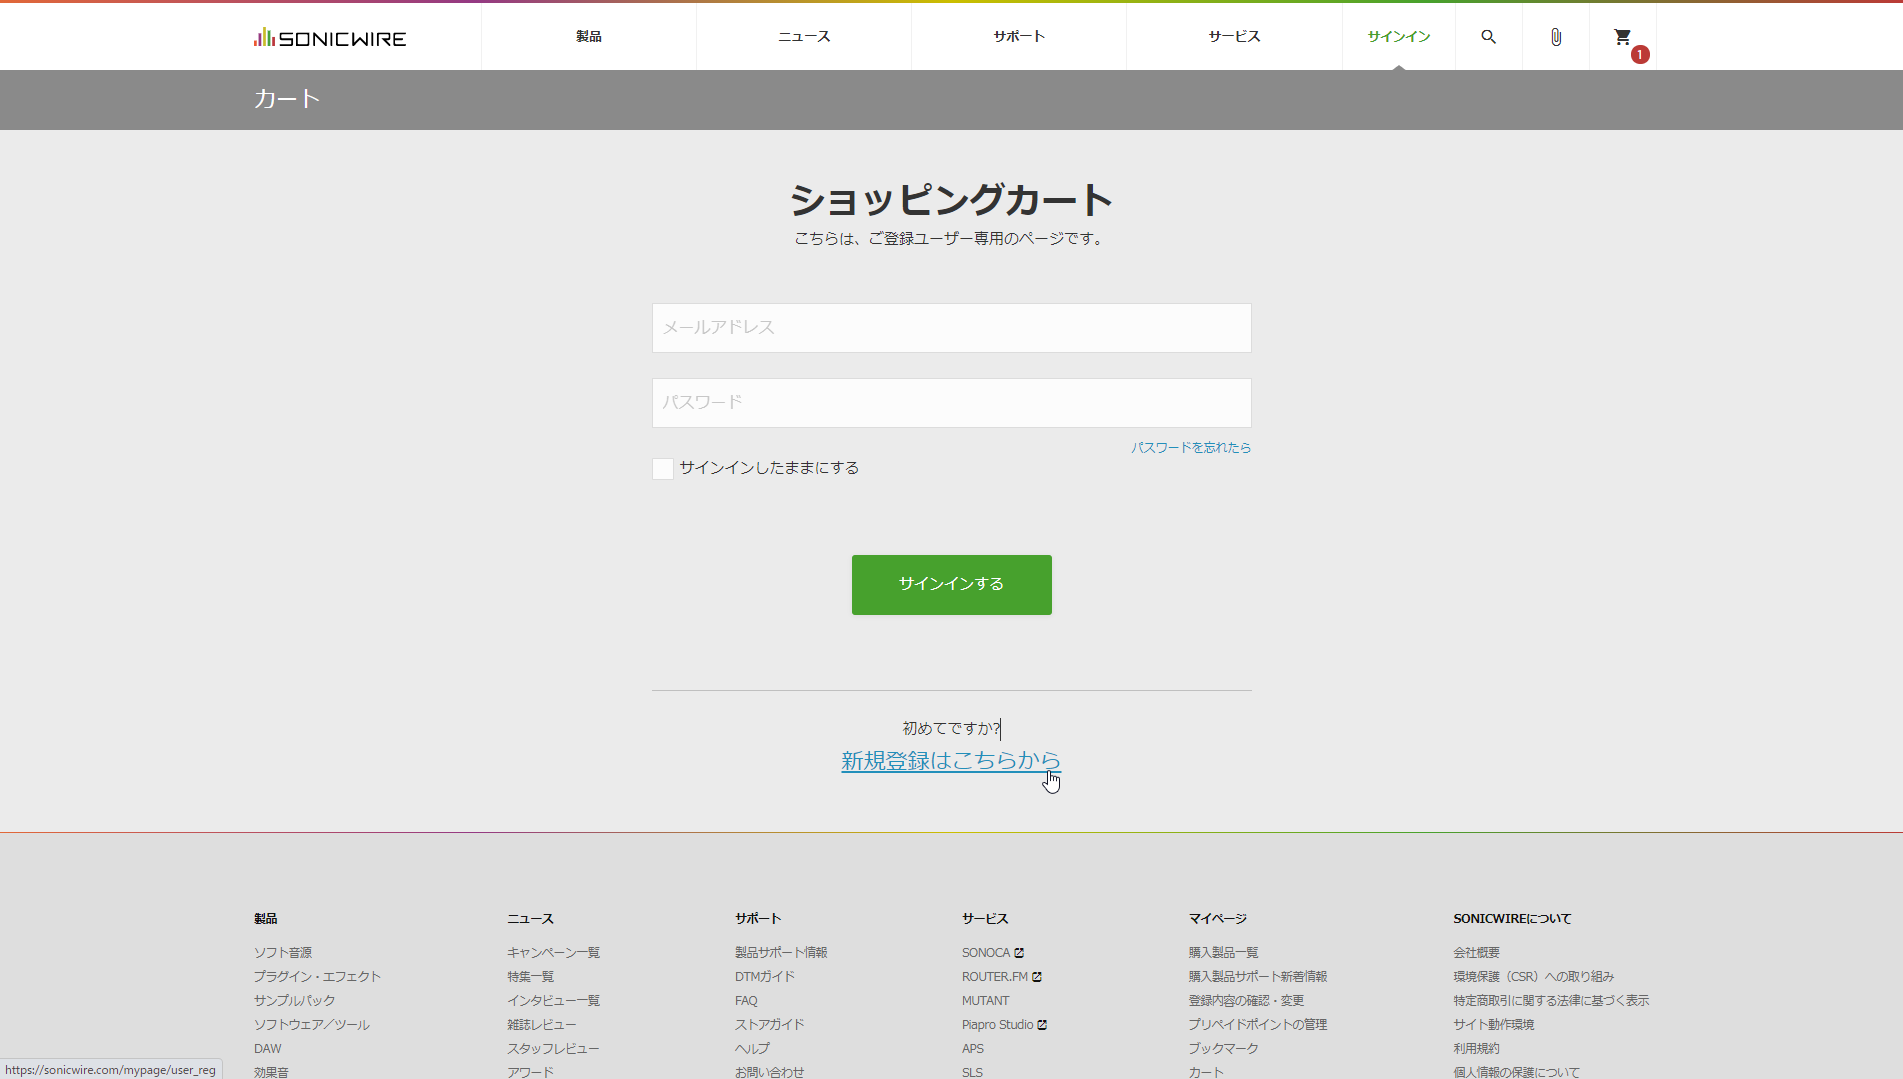Viewport: 1903px width, 1079px height.
Task: Open the サポート menu
Action: pos(1019,37)
